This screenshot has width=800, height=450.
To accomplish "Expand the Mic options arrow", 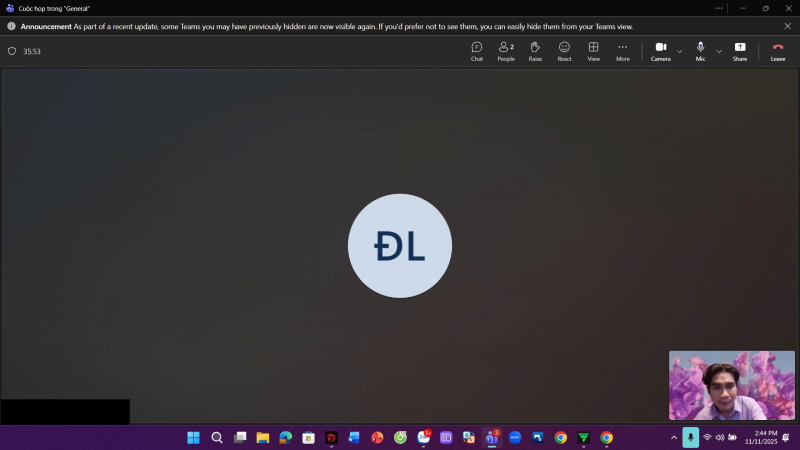I will click(x=718, y=51).
